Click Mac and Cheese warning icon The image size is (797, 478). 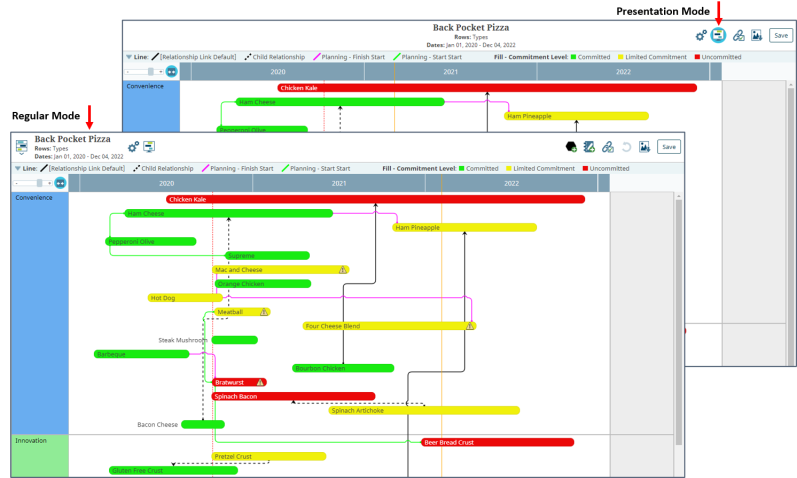(343, 270)
